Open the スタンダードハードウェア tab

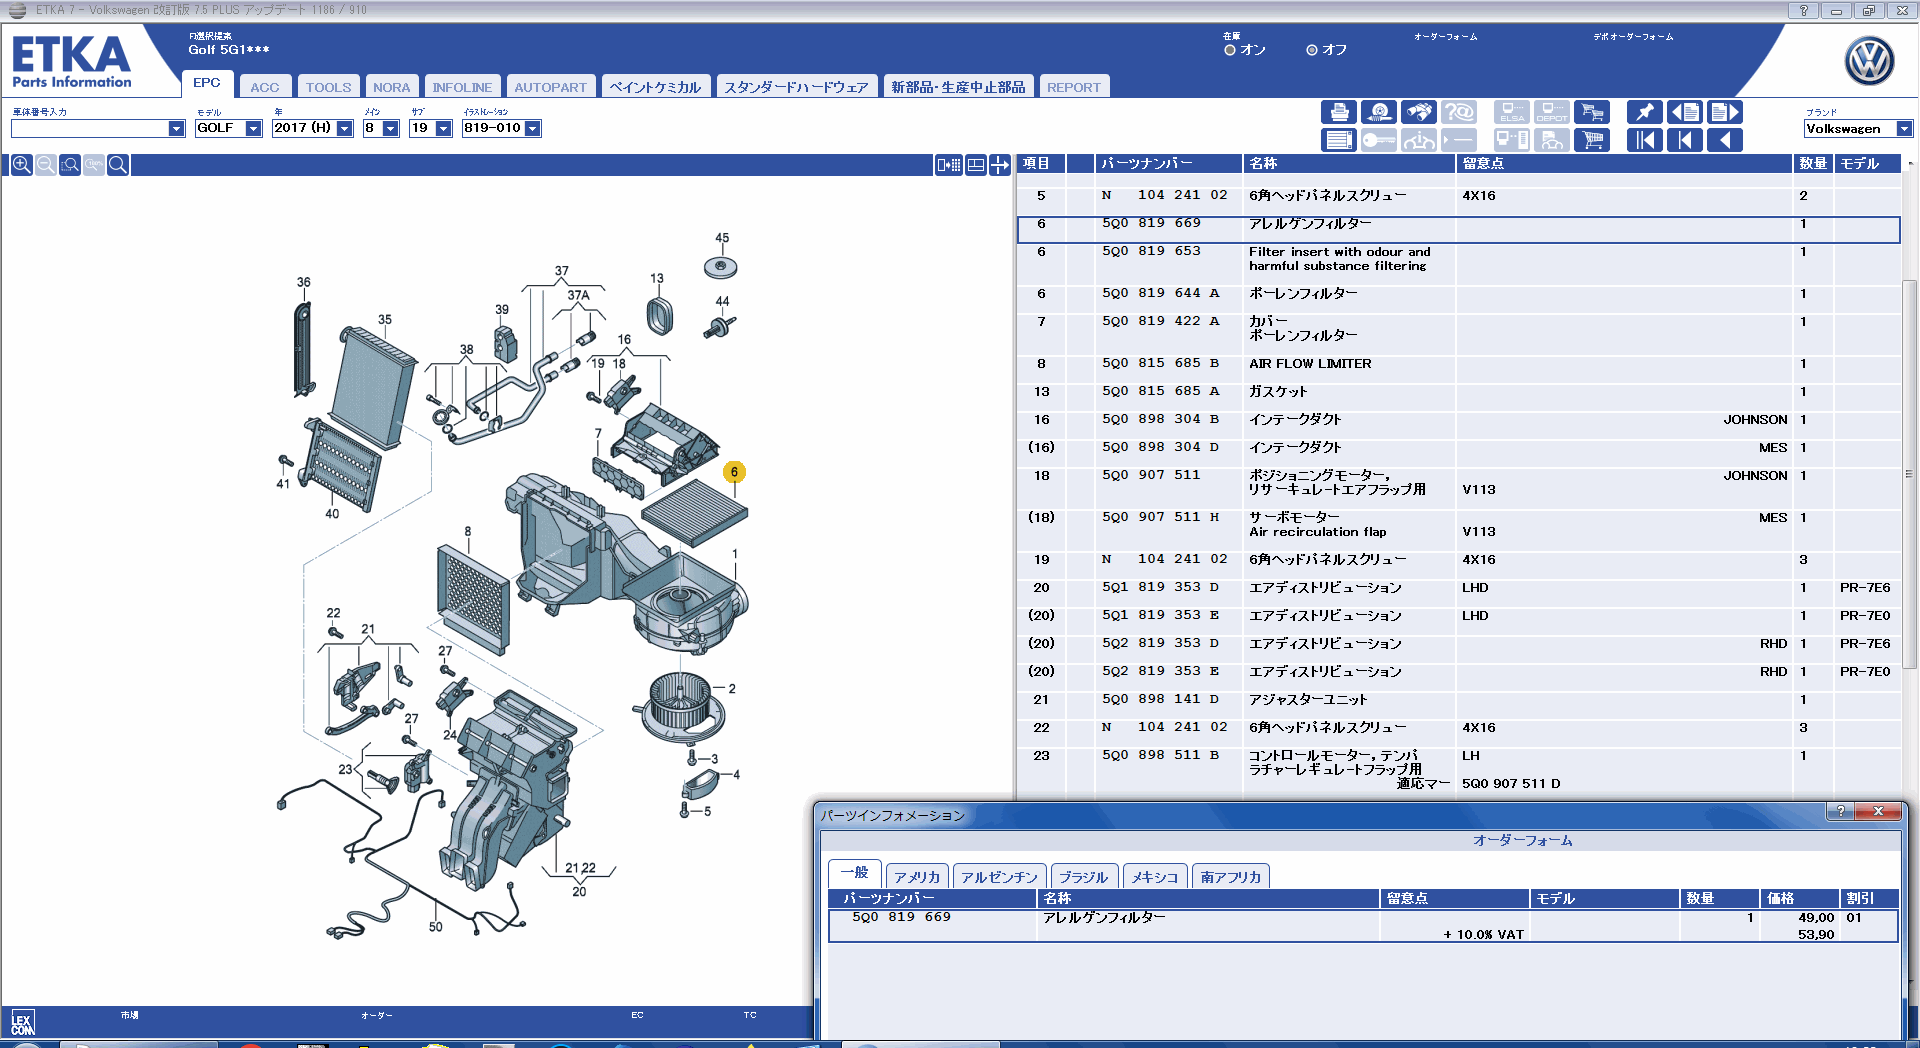[797, 87]
